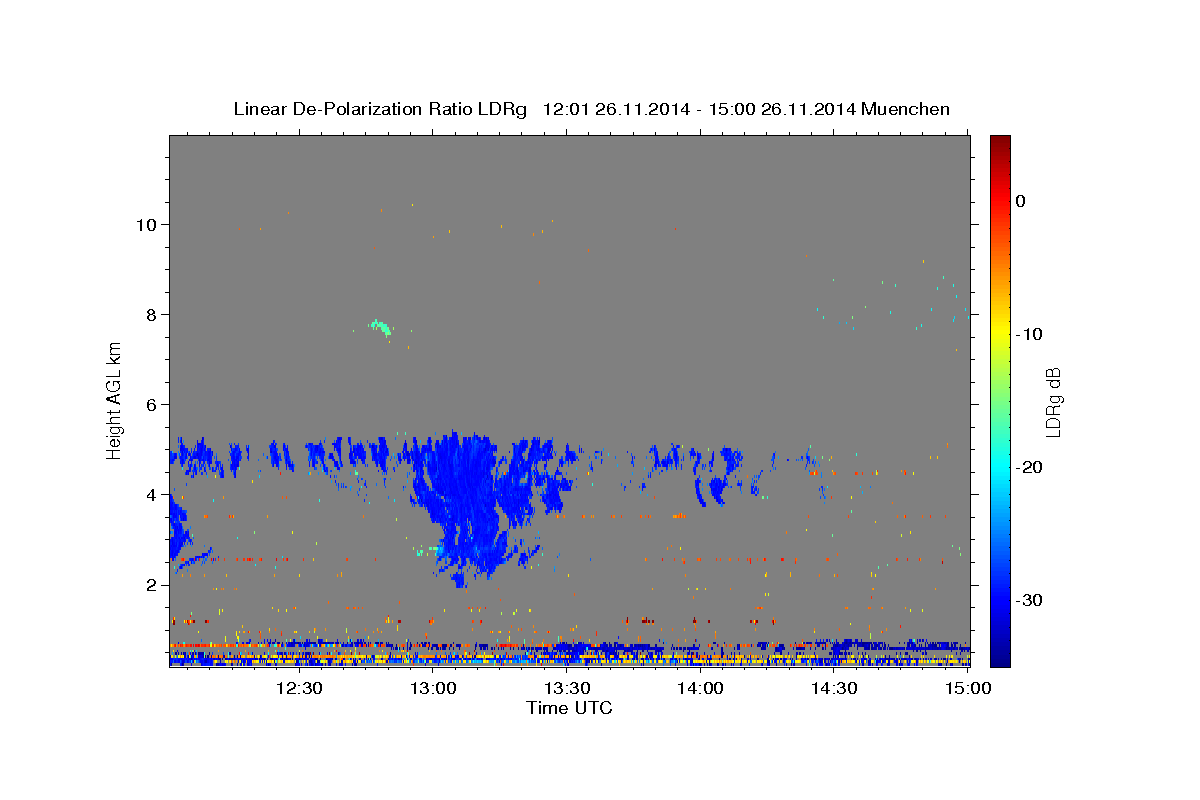Click the 14:30 time axis tick label
Viewport: 1200px width, 800px height.
pos(835,688)
